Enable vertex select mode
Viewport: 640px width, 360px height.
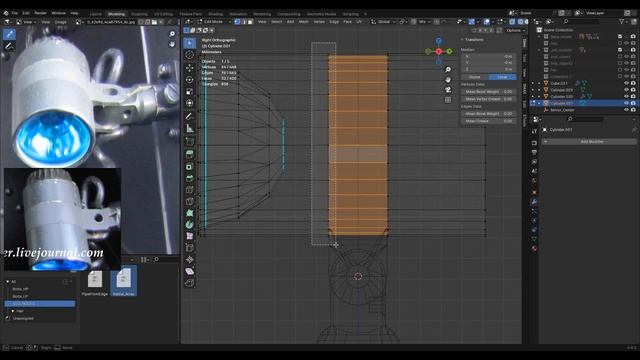click(x=238, y=22)
